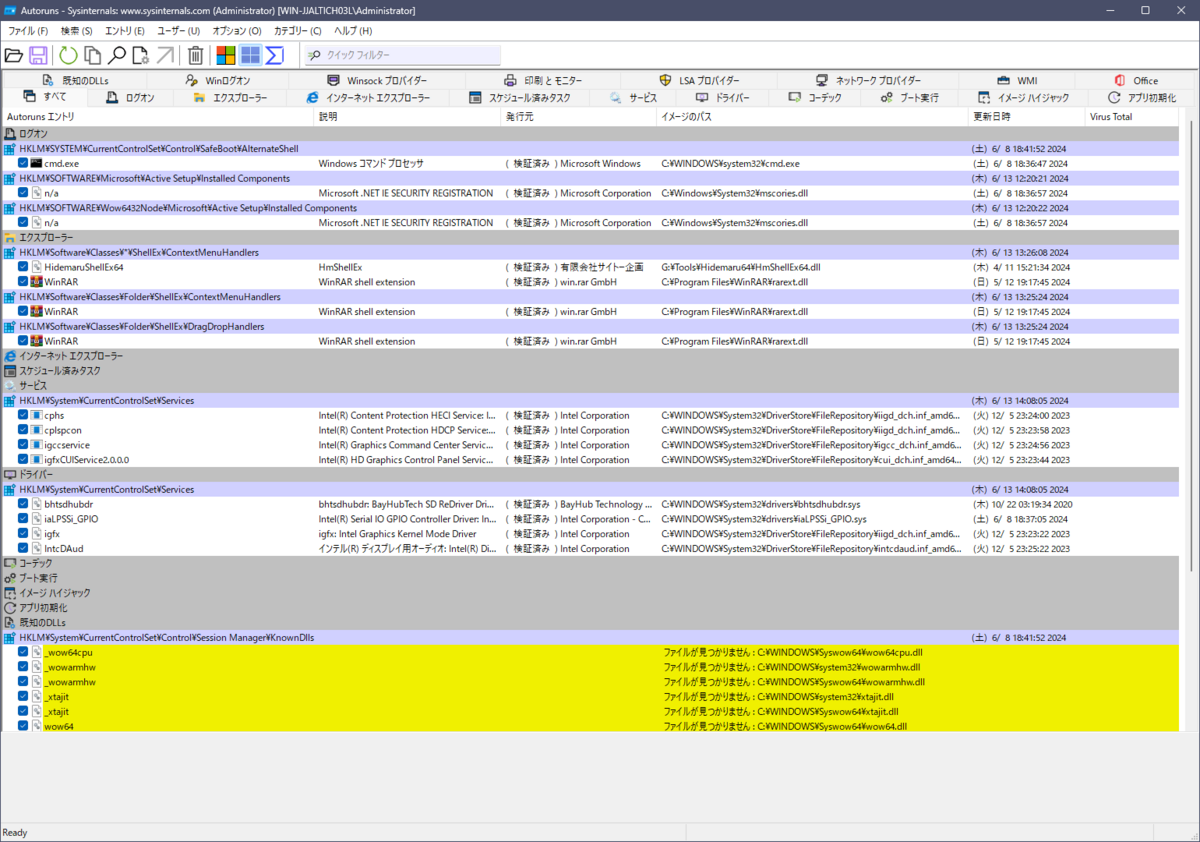Click the WinRAR icon under Folder DragDropHandlers

point(36,341)
